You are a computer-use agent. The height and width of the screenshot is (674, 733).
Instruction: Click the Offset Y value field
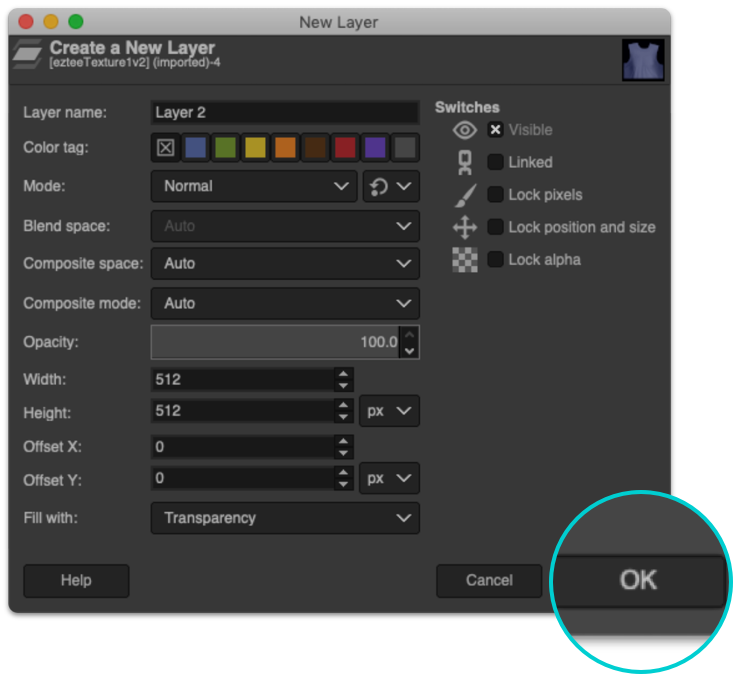(x=242, y=479)
